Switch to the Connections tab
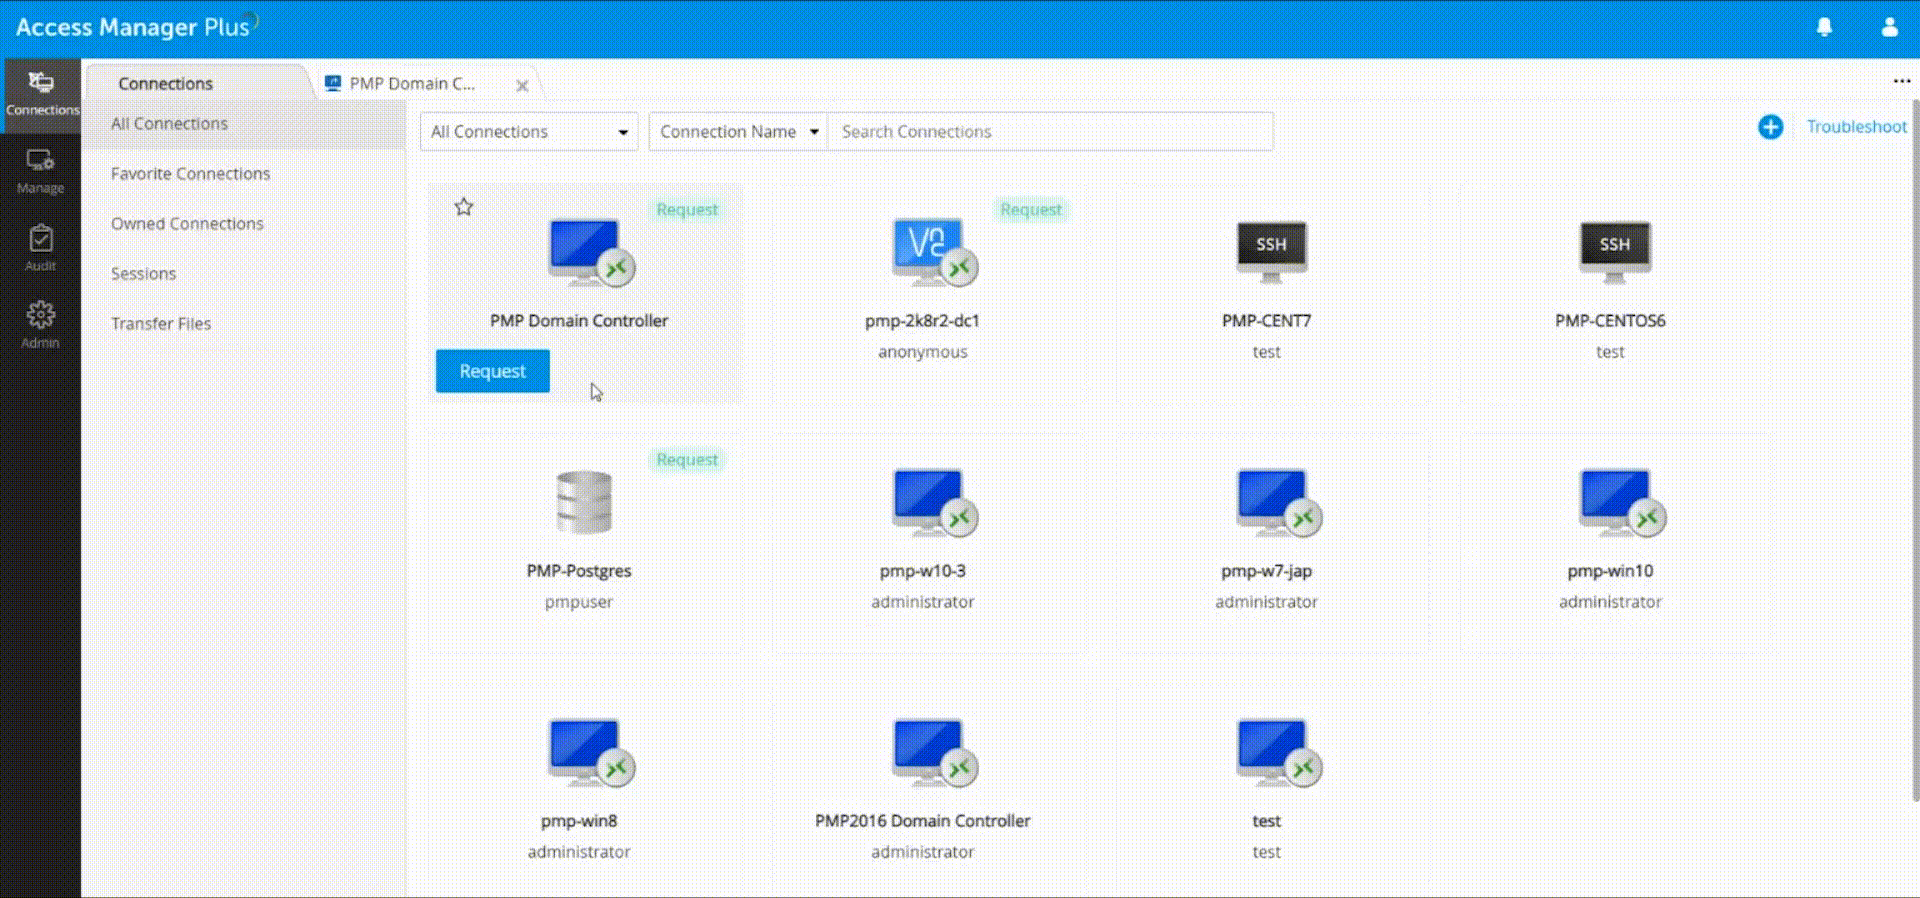The width and height of the screenshot is (1920, 898). [166, 84]
